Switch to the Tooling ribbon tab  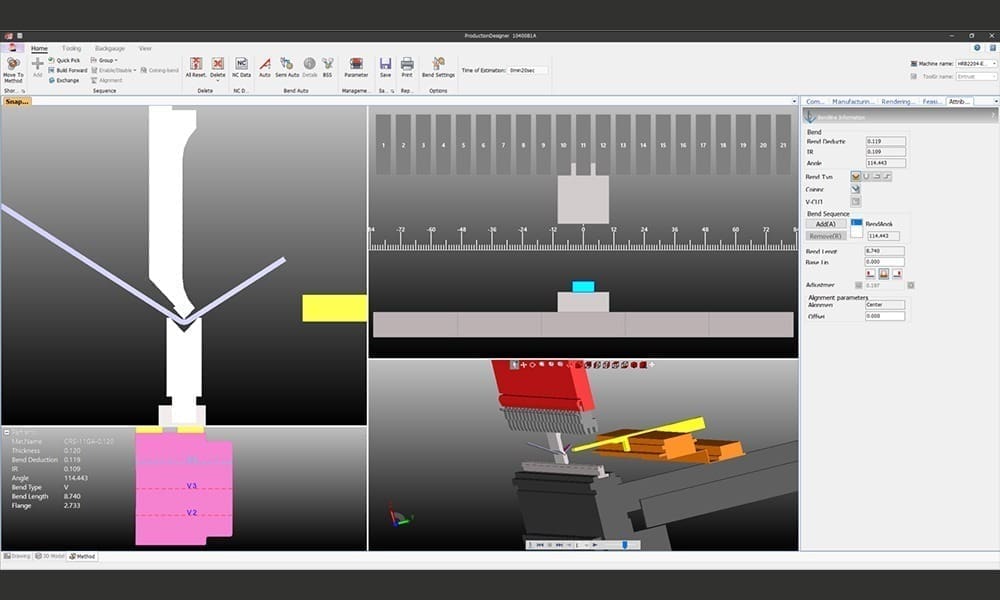tap(72, 48)
